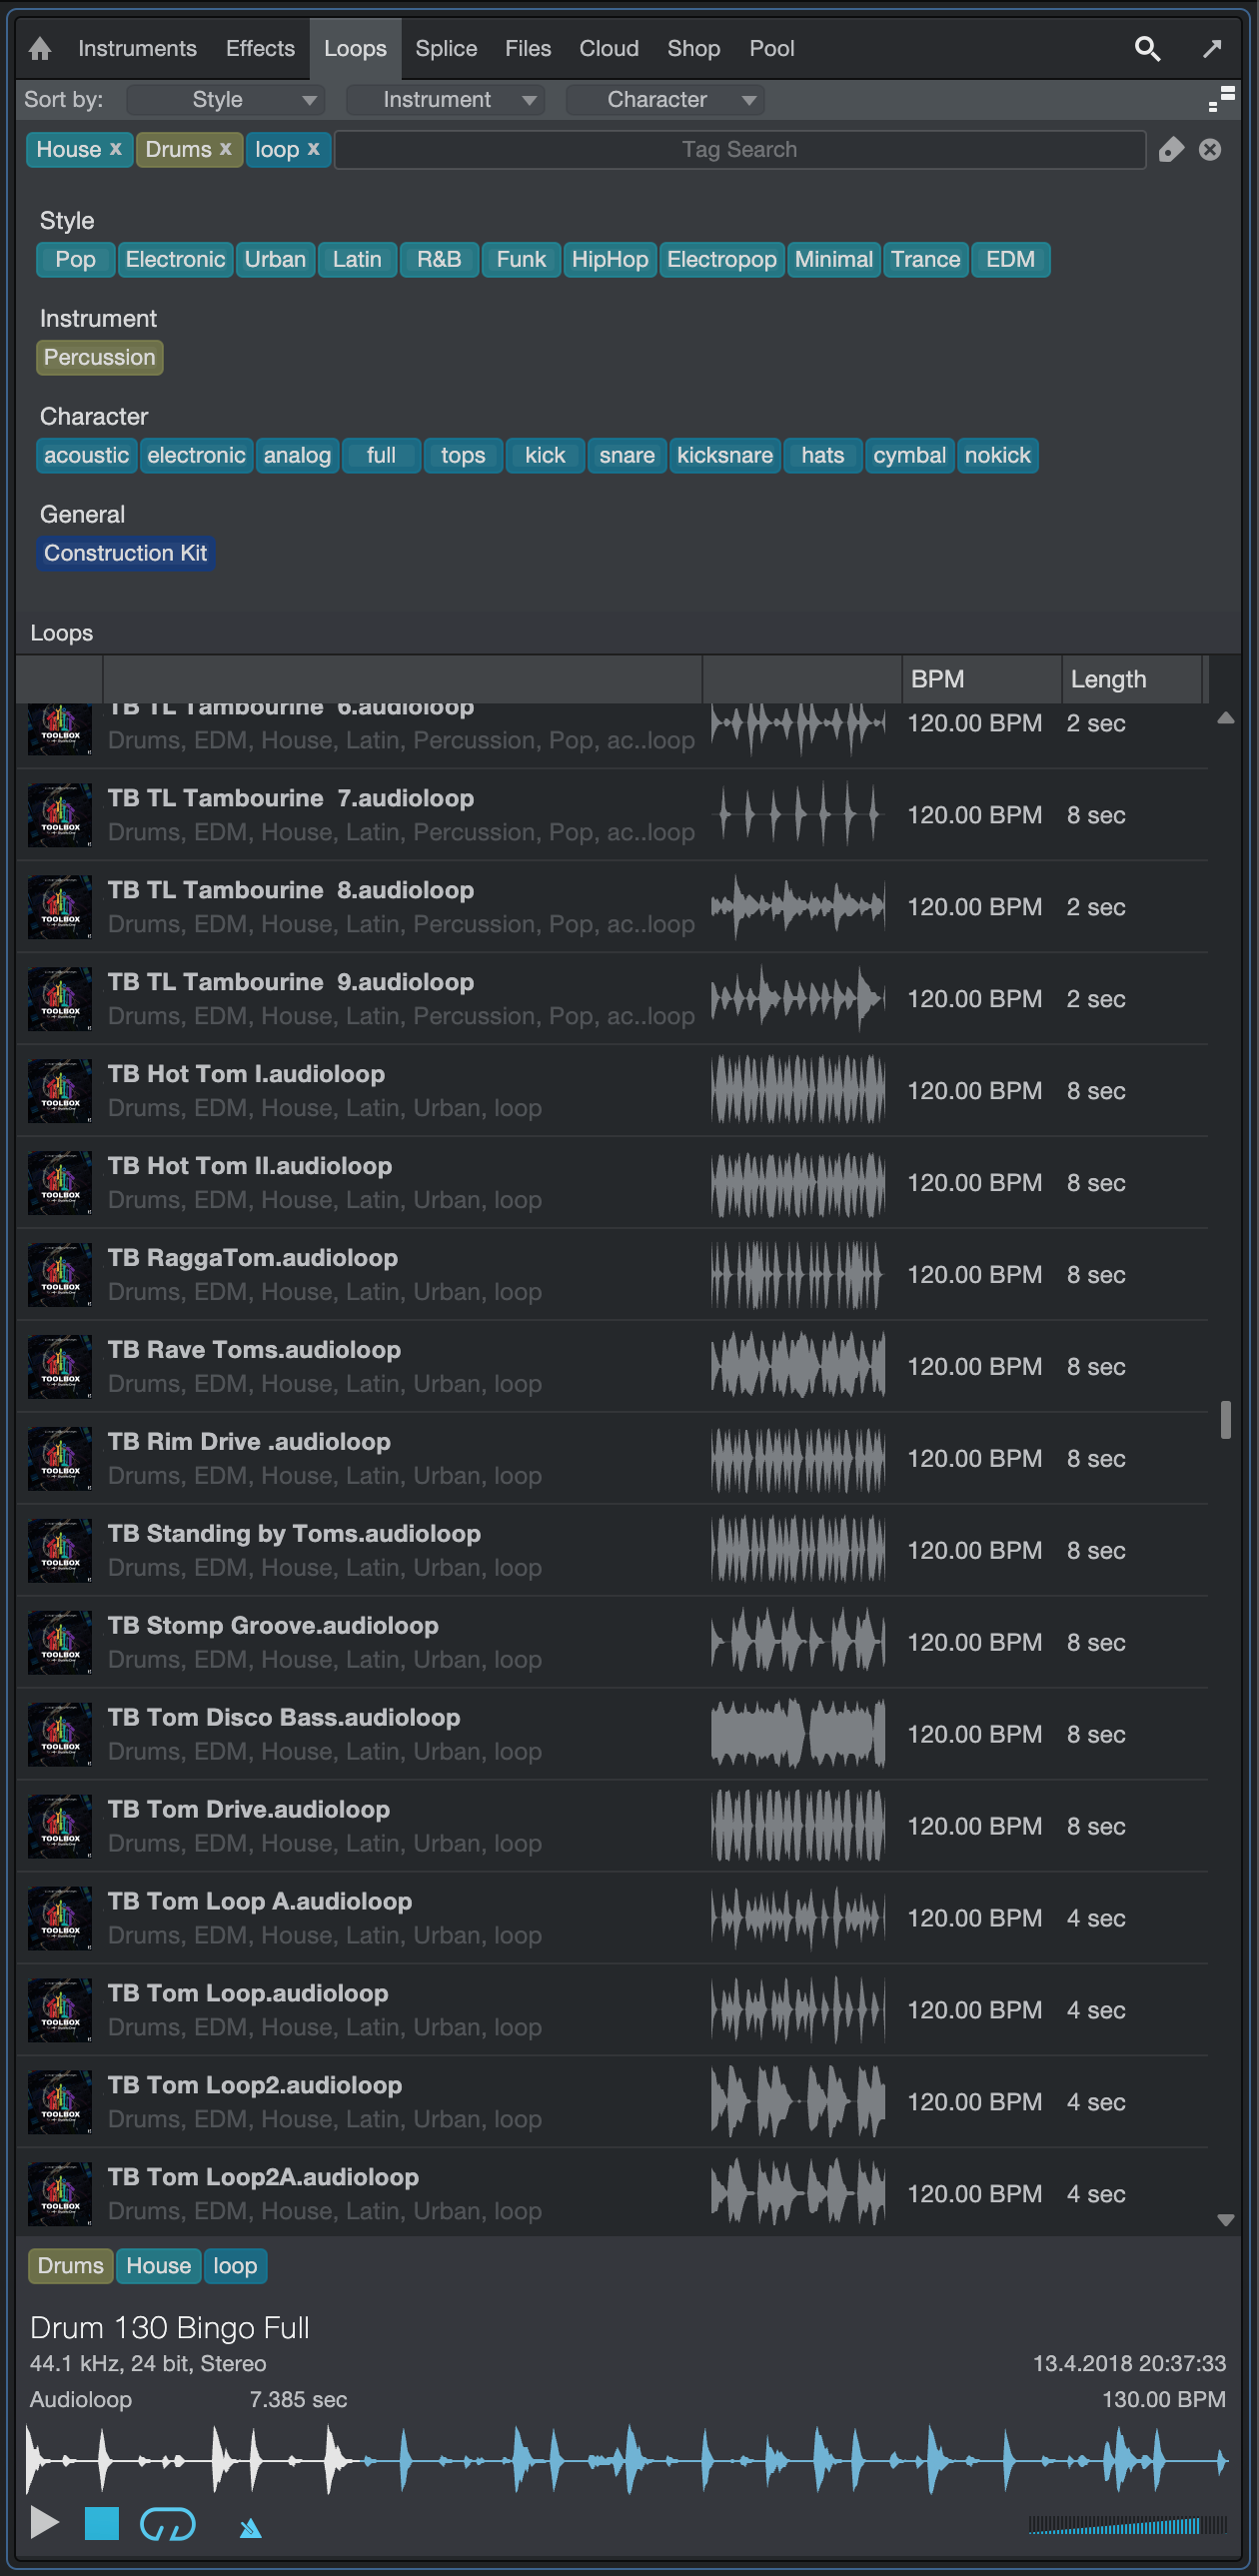Screen dimensions: 1259x2576
Task: Click the Toolbox thumbnail of TB Tom Drive
Action: pos(60,1826)
